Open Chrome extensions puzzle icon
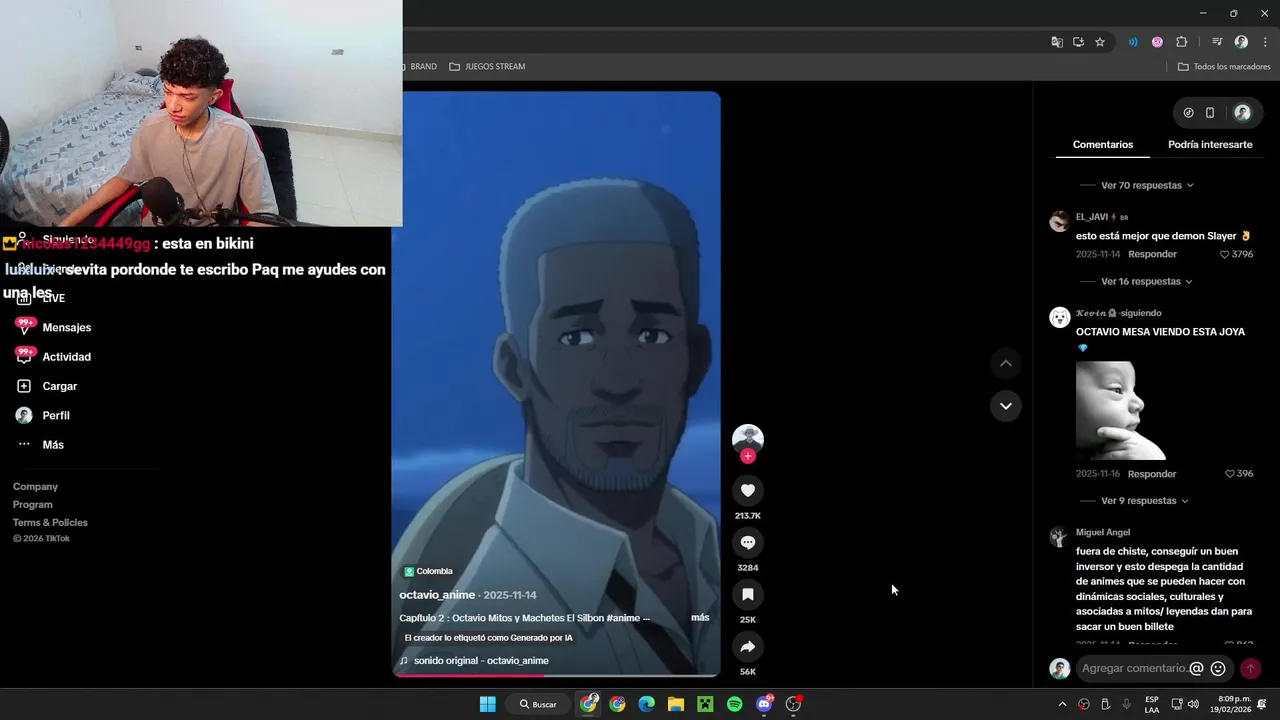The height and width of the screenshot is (720, 1280). pos(1181,42)
